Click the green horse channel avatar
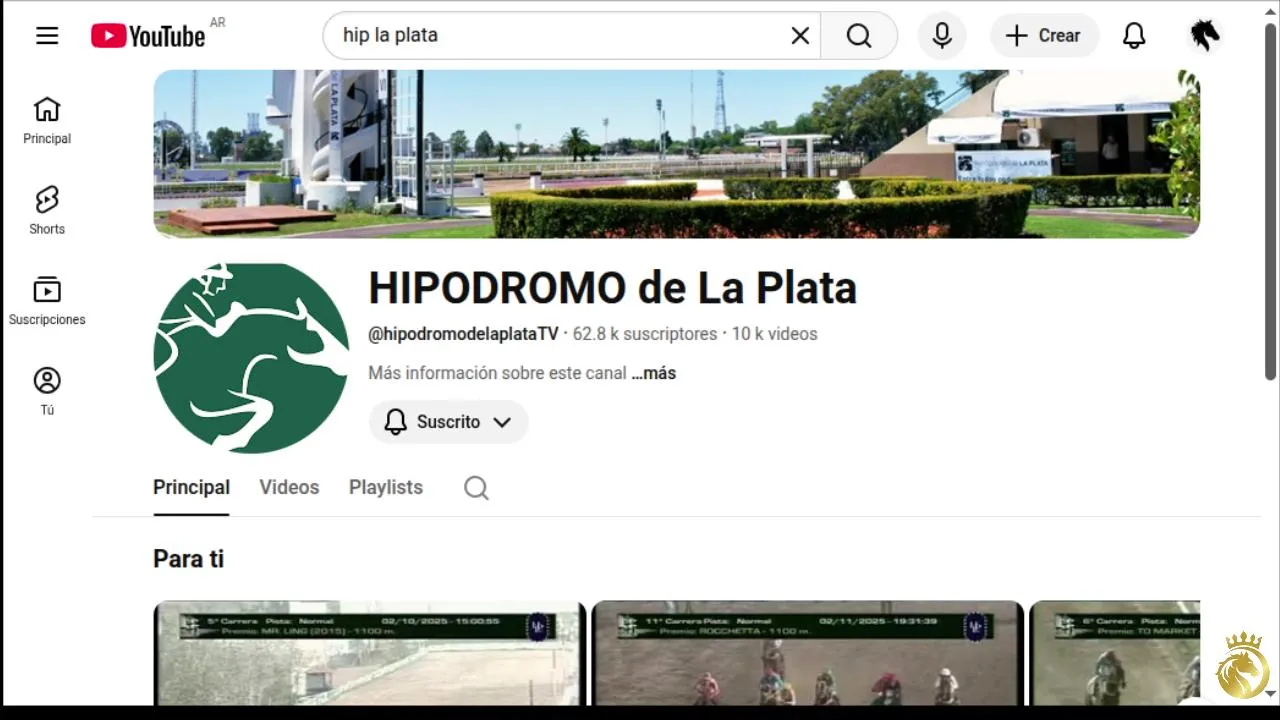 point(251,358)
